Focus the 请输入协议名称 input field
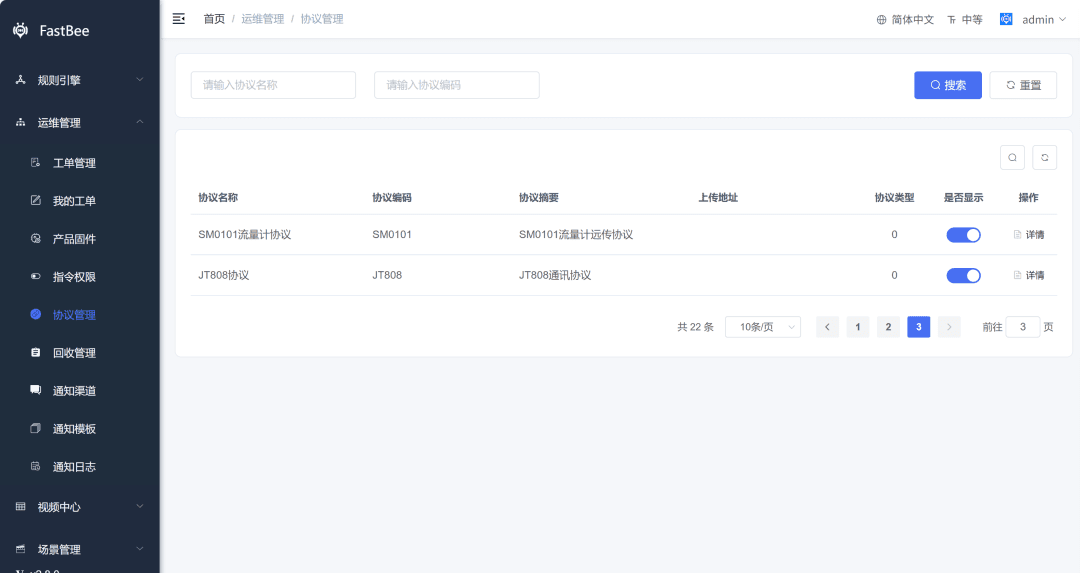Image resolution: width=1080 pixels, height=573 pixels. pyautogui.click(x=273, y=85)
